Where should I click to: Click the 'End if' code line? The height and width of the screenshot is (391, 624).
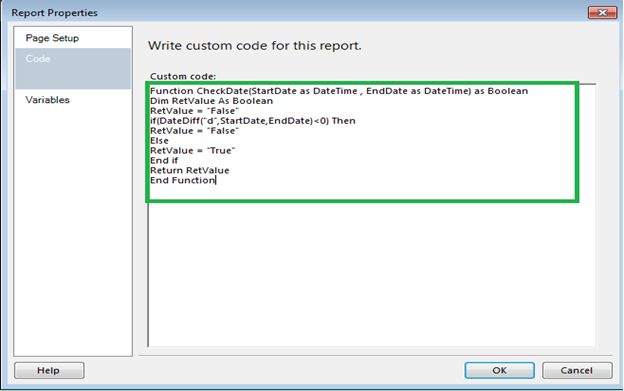(164, 161)
